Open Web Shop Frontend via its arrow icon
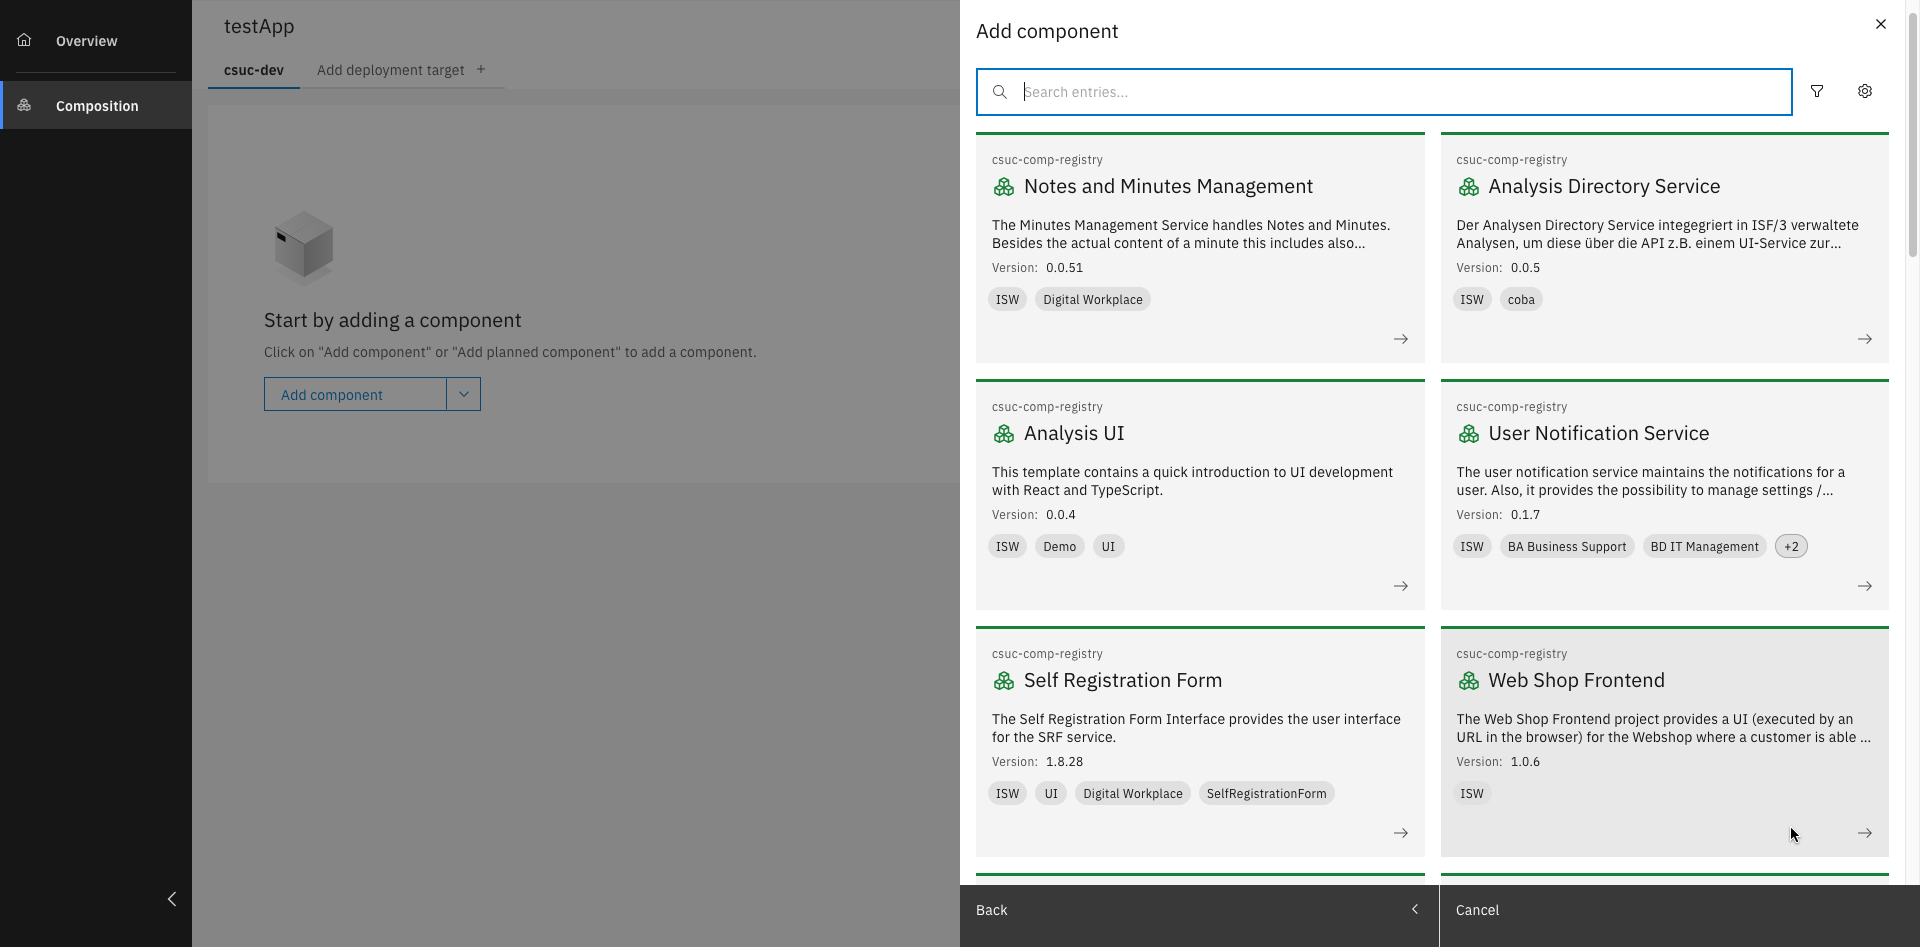The height and width of the screenshot is (947, 1920). point(1865,833)
